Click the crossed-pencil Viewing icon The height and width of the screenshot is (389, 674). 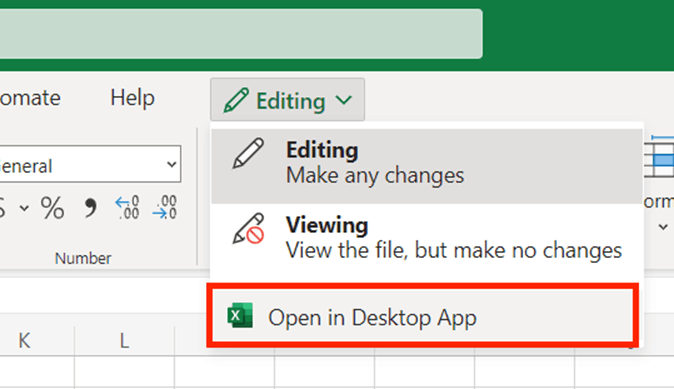click(248, 228)
